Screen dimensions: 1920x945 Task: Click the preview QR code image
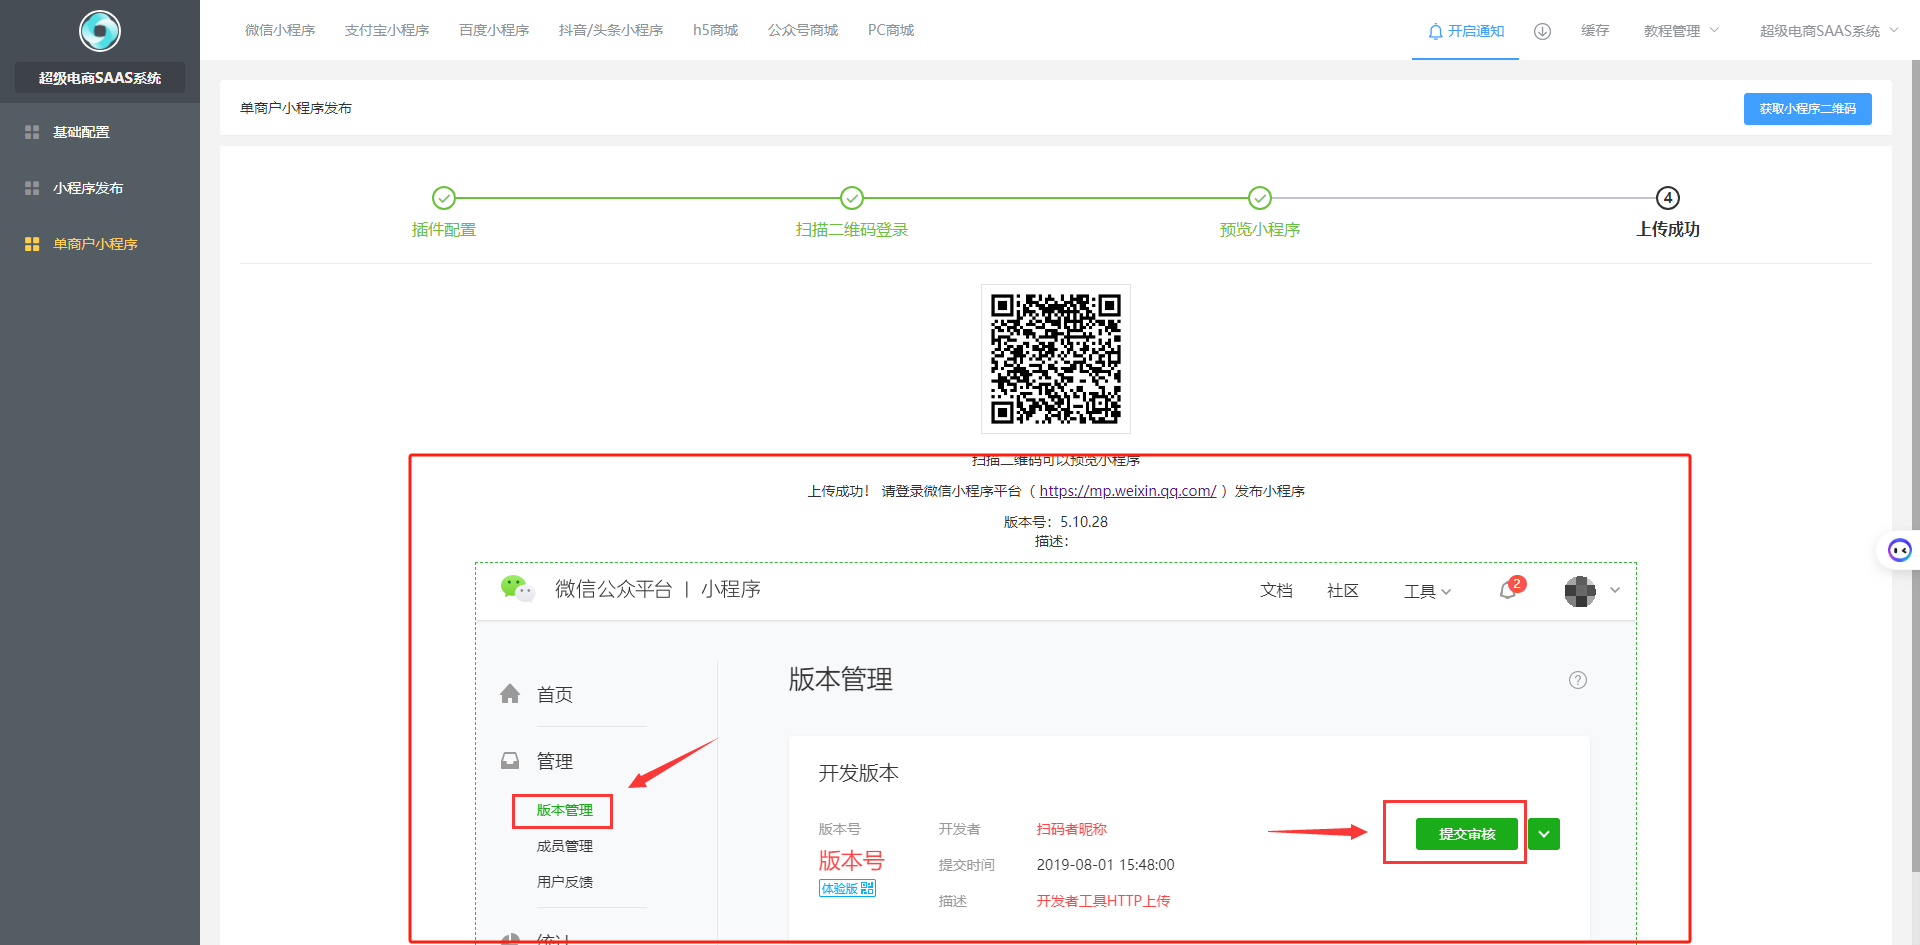[1055, 359]
